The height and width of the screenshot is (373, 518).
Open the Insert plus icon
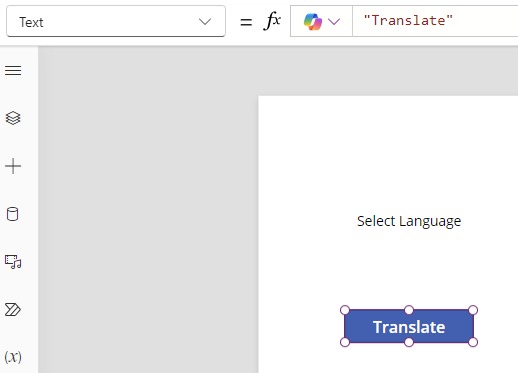coord(13,166)
